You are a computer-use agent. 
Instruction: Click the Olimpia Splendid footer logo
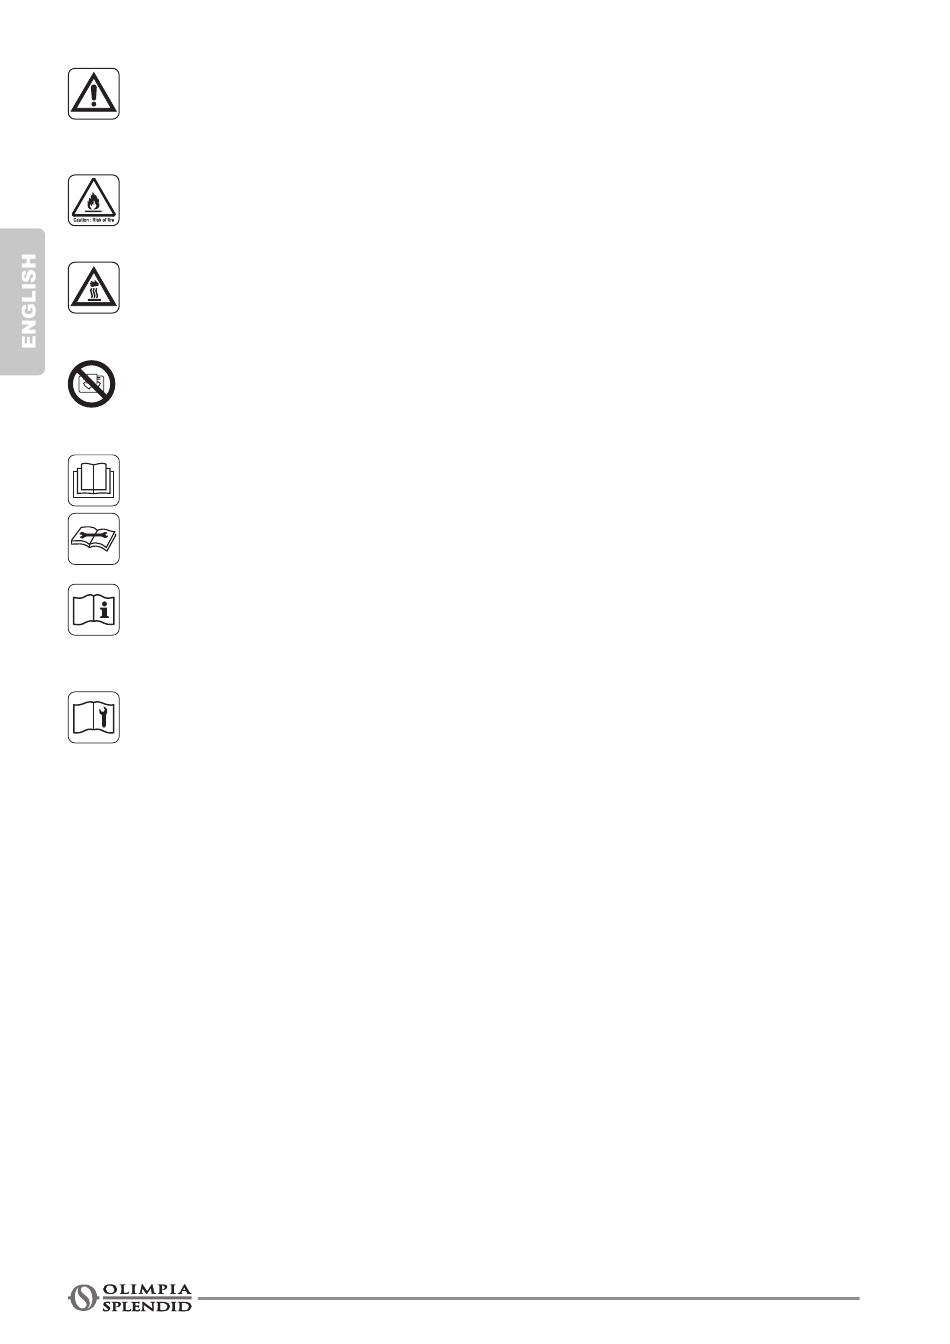130,1297
